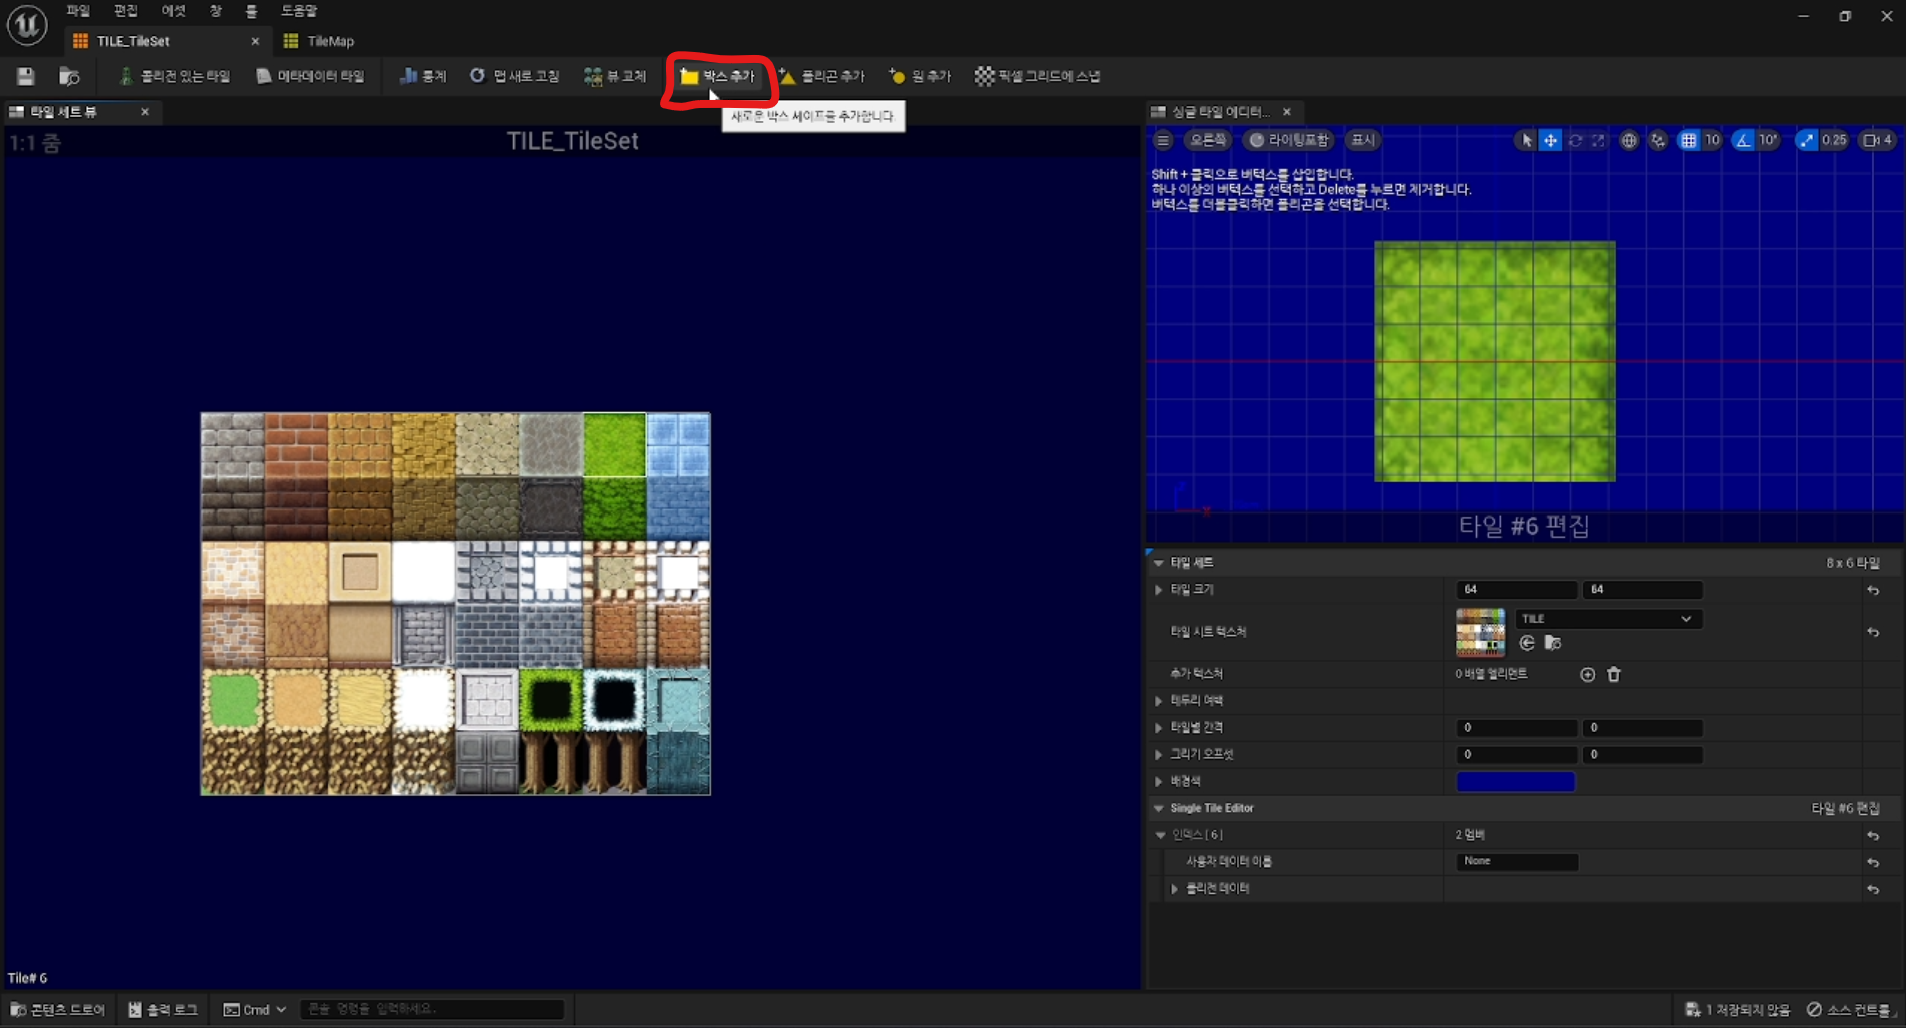Click 박스 추가 to add box shape
Viewport: 1906px width, 1028px height.
[x=718, y=76]
